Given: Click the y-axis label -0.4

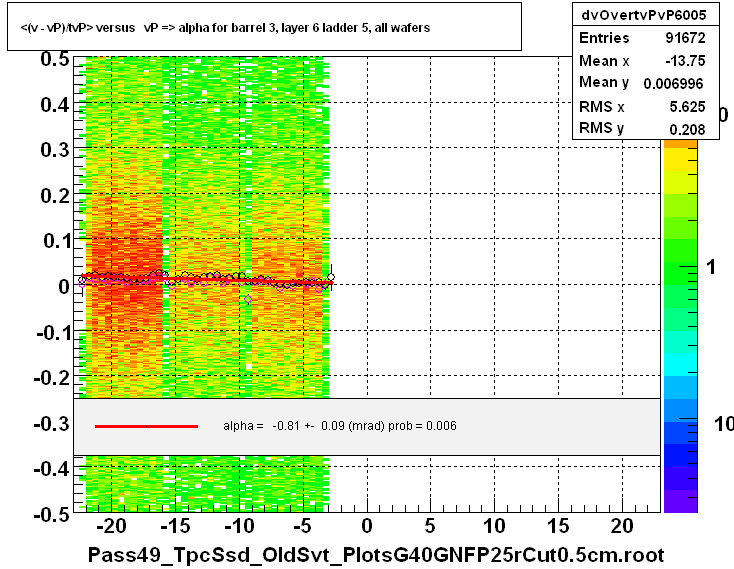Looking at the screenshot, I should [x=52, y=468].
